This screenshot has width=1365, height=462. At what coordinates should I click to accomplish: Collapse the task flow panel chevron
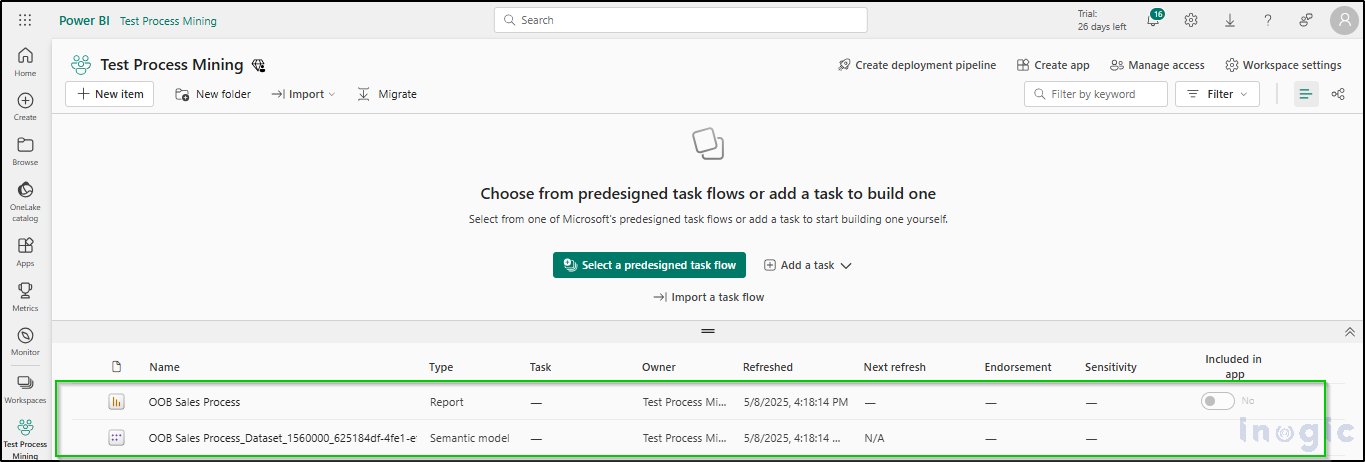point(1349,332)
